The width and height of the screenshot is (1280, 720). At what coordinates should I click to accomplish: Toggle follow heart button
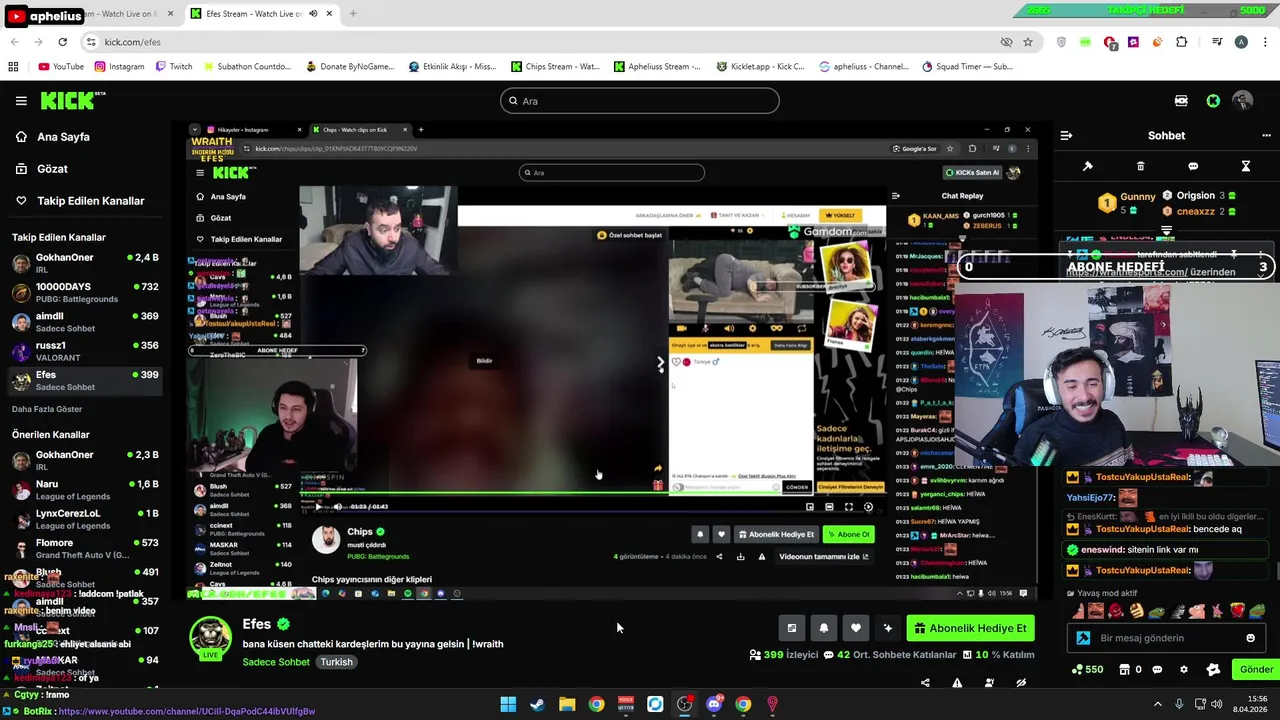click(x=855, y=628)
